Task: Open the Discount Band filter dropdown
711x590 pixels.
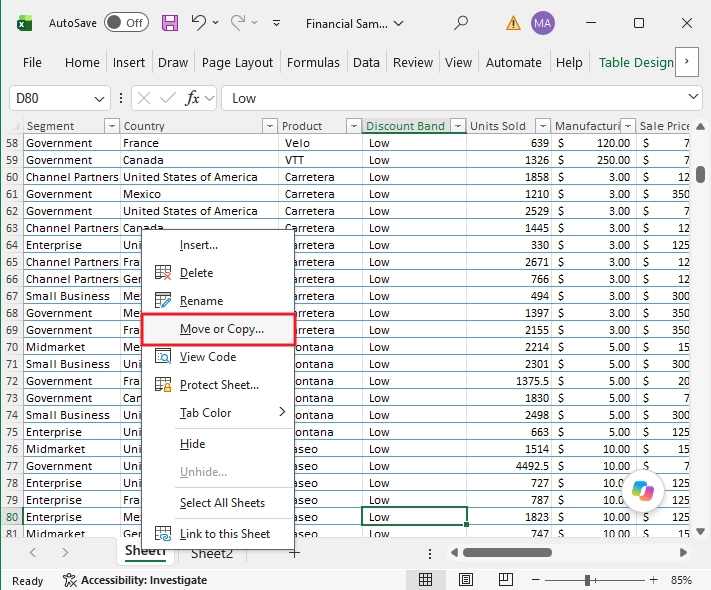Action: (458, 126)
